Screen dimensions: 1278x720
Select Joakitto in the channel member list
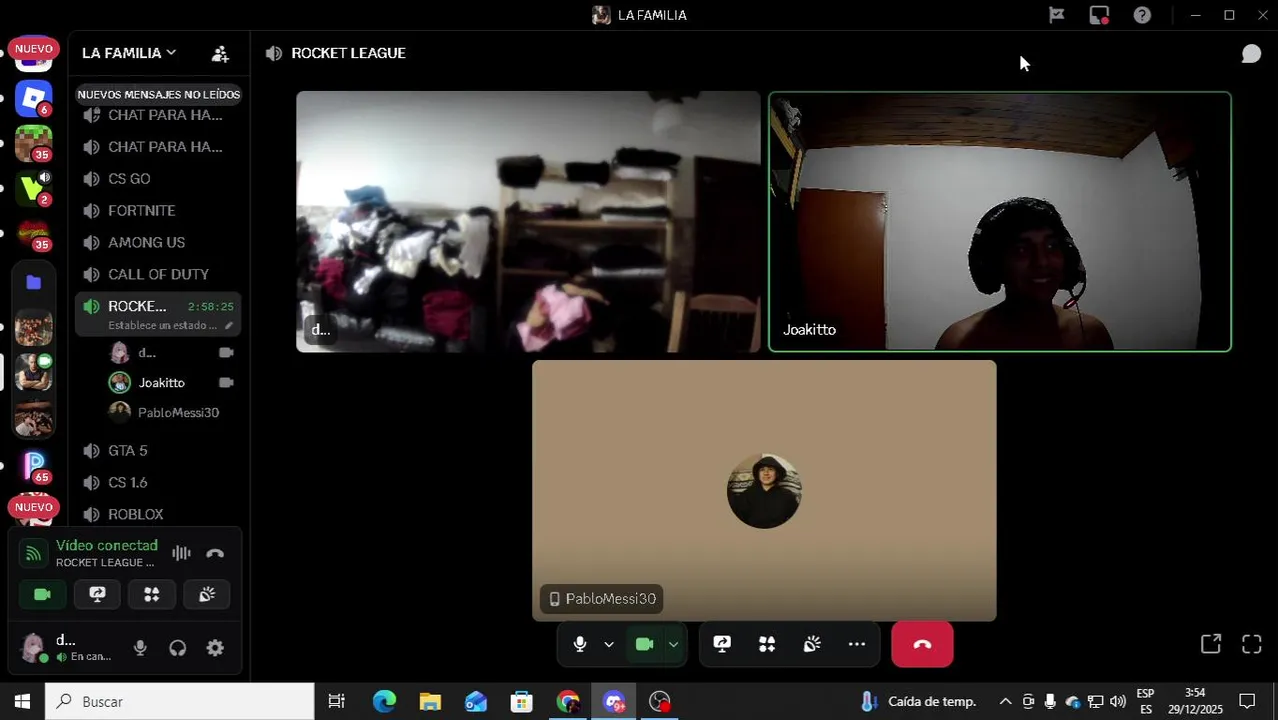pyautogui.click(x=170, y=383)
